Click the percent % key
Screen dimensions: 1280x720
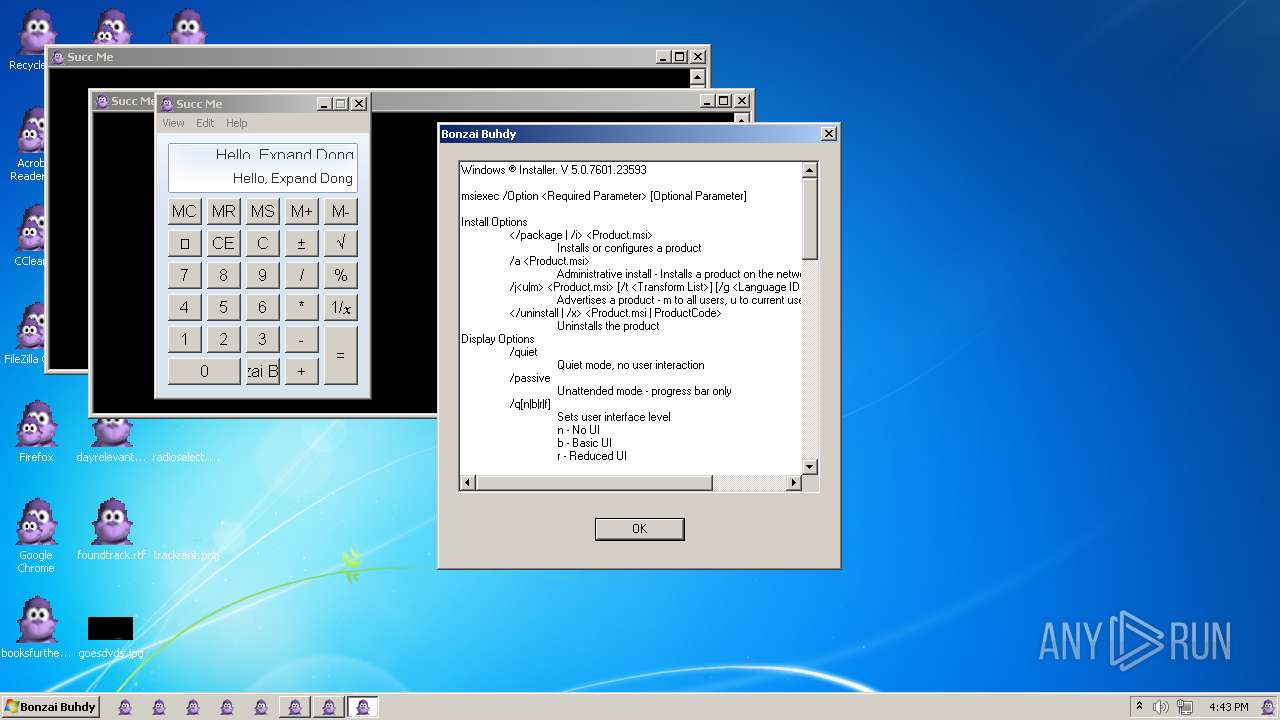pos(341,275)
